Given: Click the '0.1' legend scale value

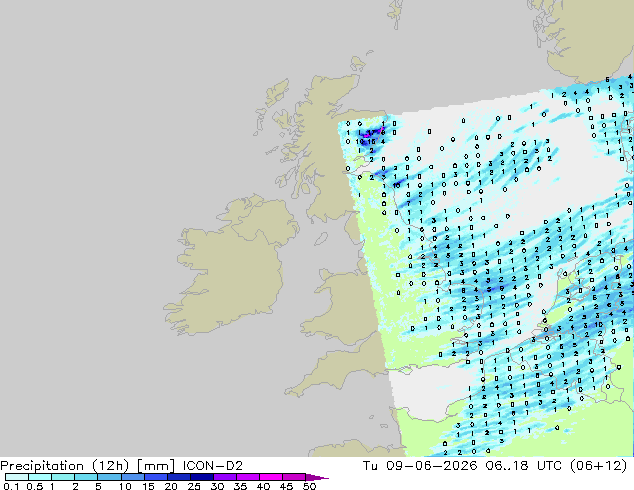Looking at the screenshot, I should click(11, 486).
